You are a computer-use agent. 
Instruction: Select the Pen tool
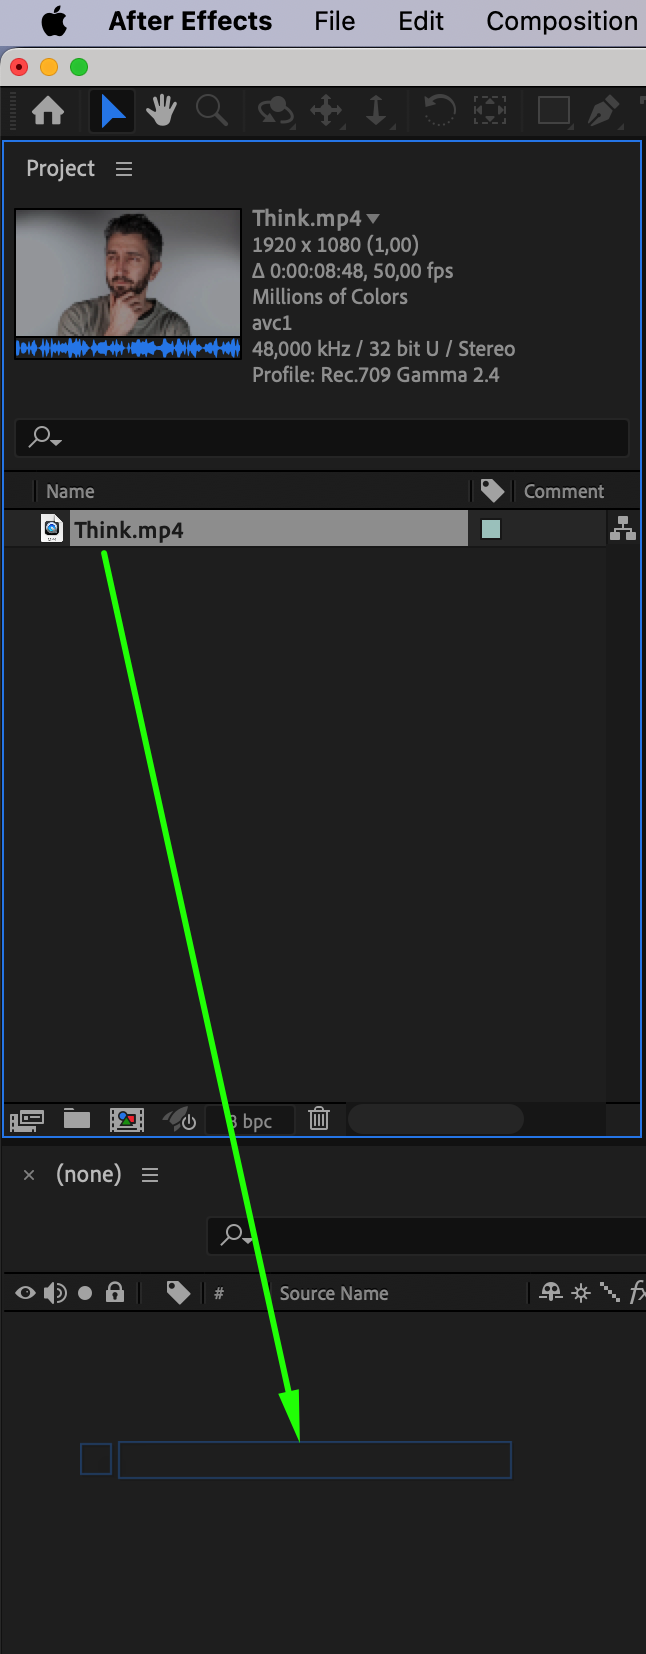[x=603, y=110]
